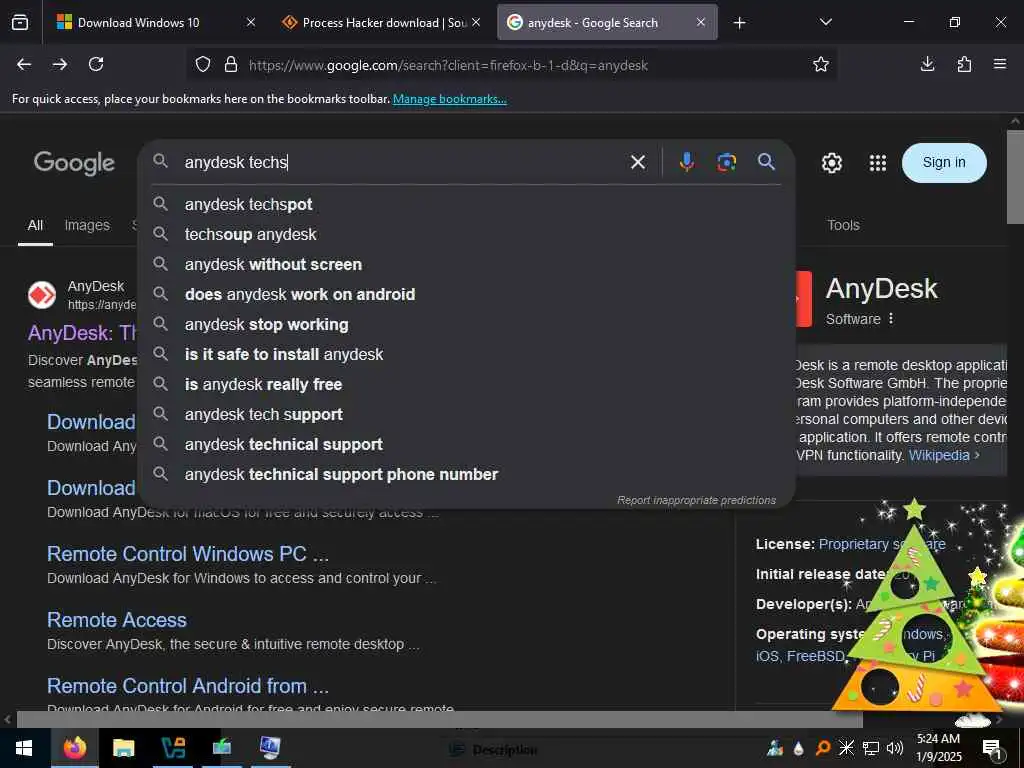The image size is (1024, 768).
Task: Click the Firefox address bar URL
Action: point(448,65)
